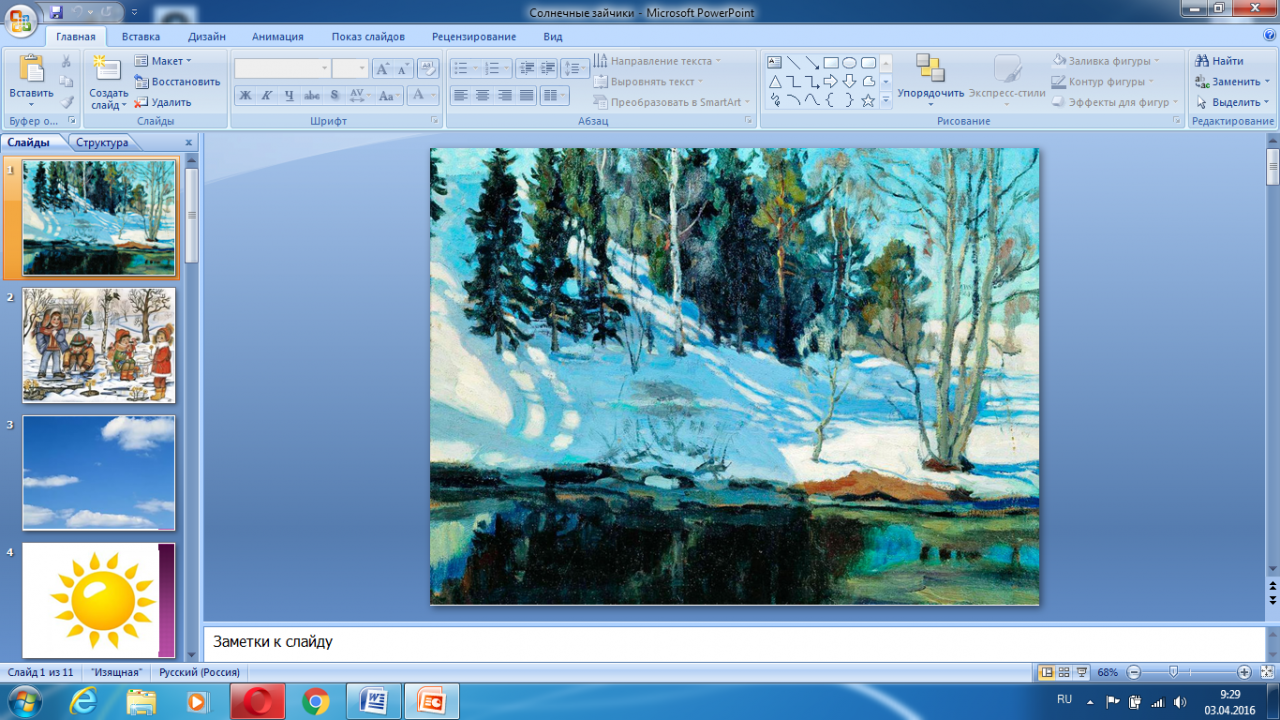The image size is (1280, 720).
Task: Toggle bold Ж formatting
Action: tap(245, 96)
